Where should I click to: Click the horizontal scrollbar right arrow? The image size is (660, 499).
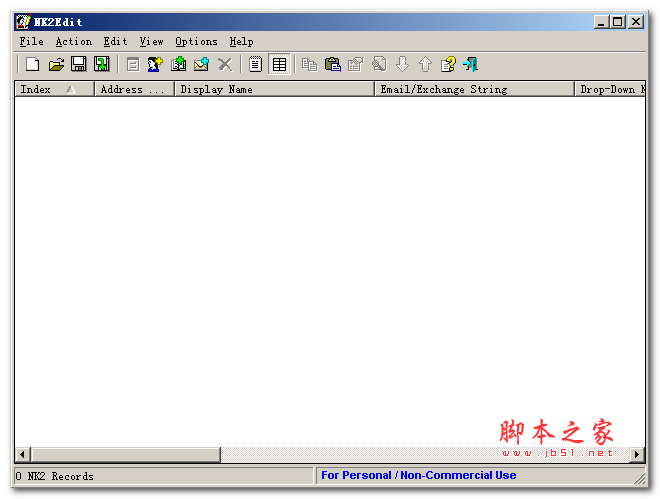(637, 455)
